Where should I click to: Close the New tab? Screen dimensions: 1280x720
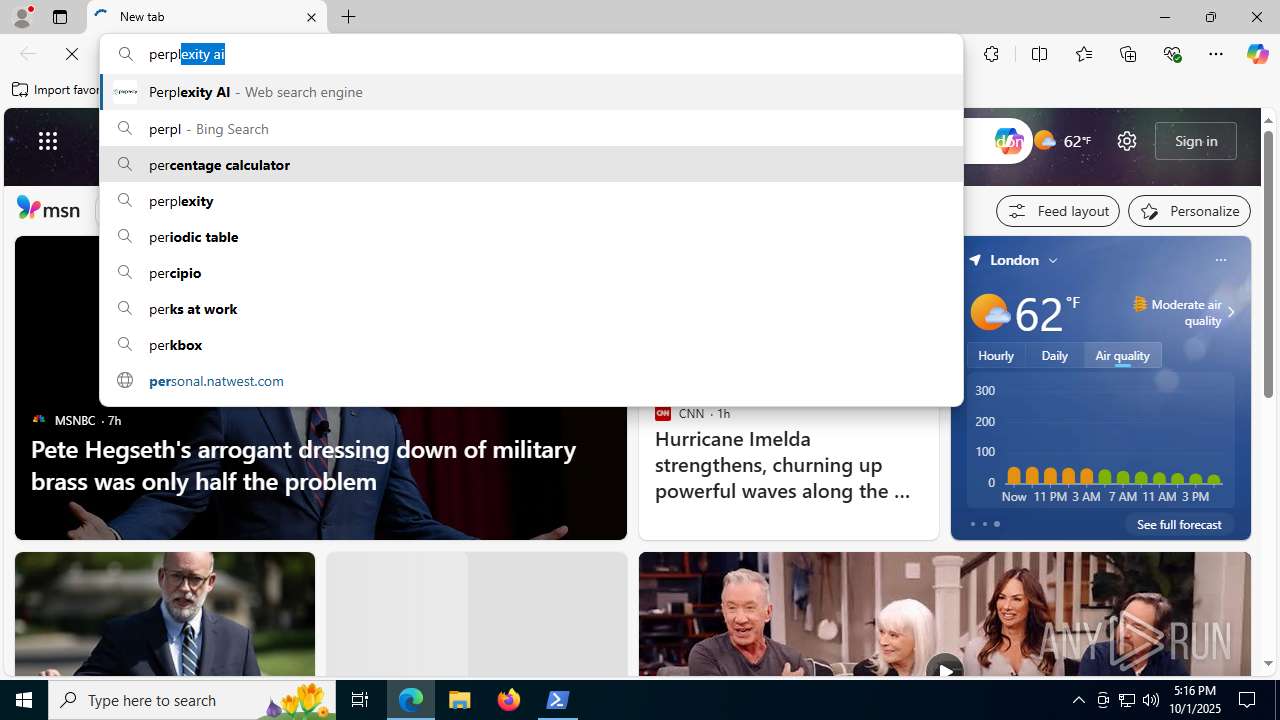point(311,17)
